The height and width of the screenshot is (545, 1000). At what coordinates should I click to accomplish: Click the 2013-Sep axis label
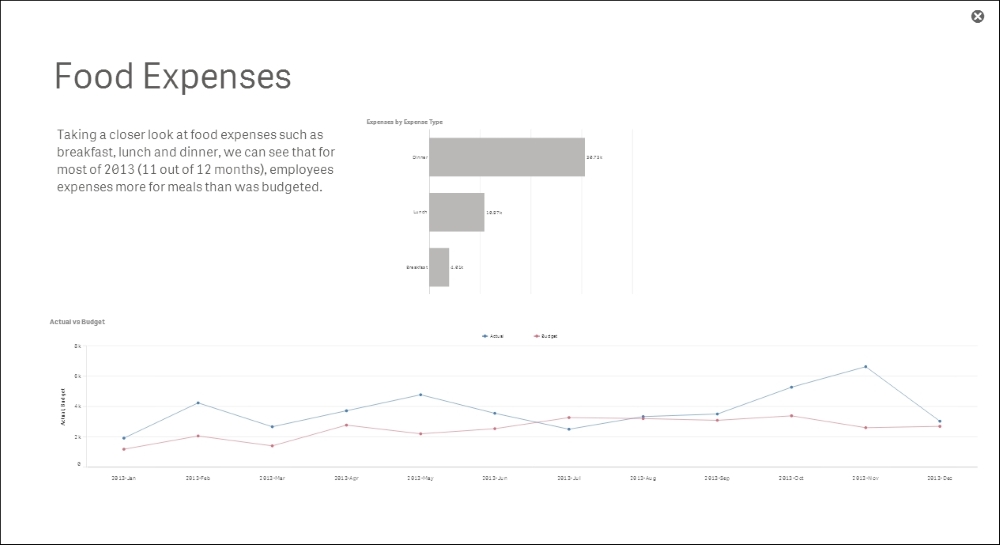click(x=717, y=477)
